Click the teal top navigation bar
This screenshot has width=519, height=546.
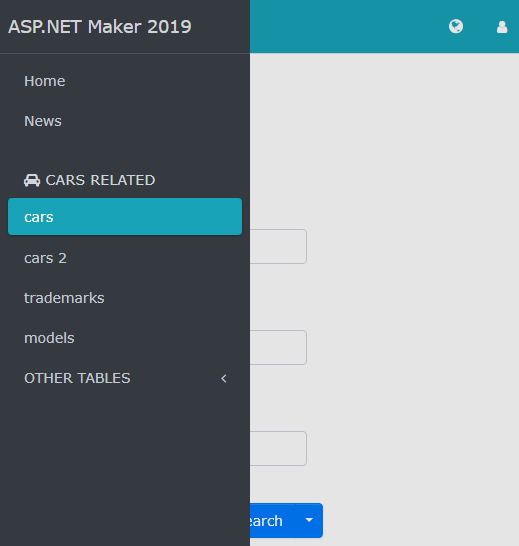point(348,26)
